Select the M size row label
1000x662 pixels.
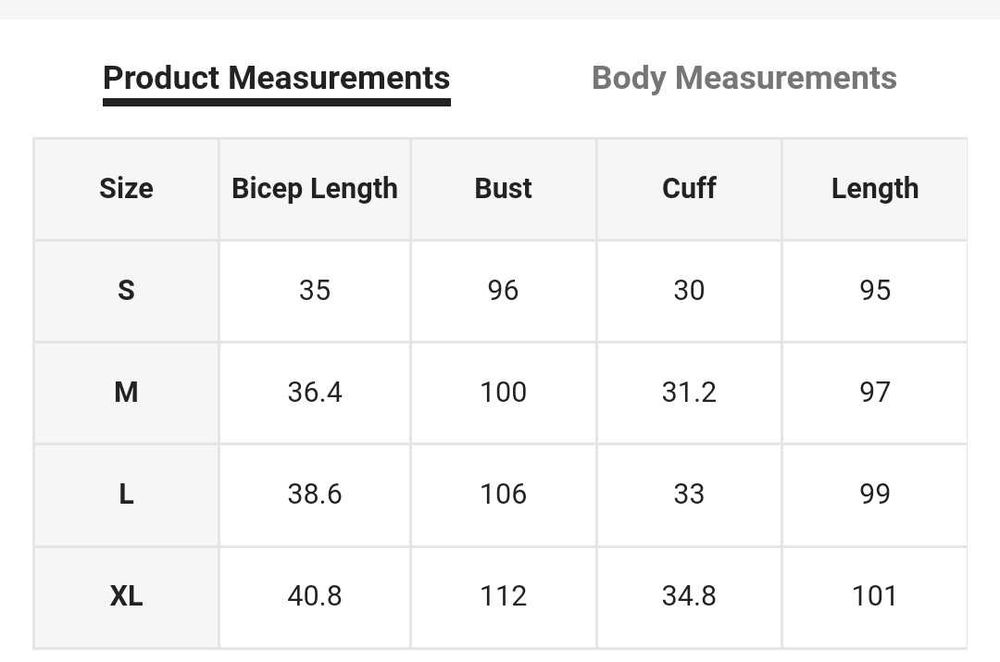tap(126, 392)
